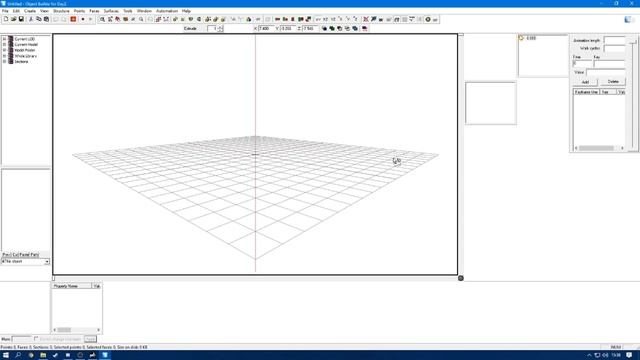Open the Create menu
The height and width of the screenshot is (360, 640).
[x=30, y=11]
